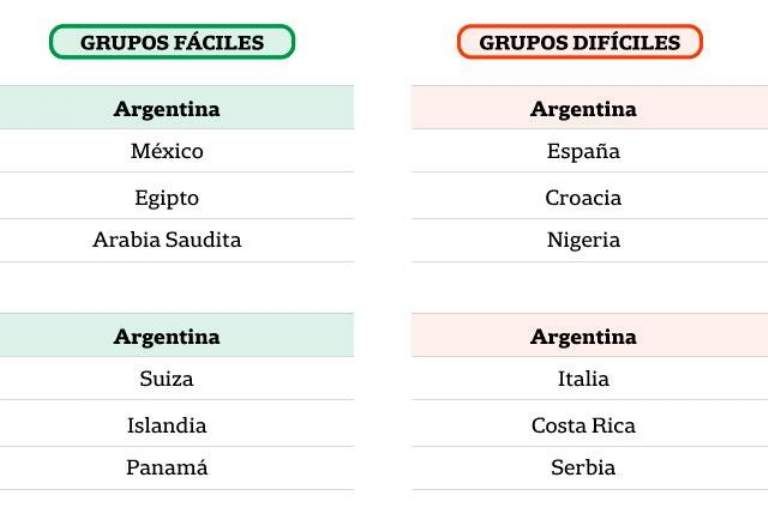Click the pink header band above Serbia group
This screenshot has height=513, width=768.
pos(700,336)
